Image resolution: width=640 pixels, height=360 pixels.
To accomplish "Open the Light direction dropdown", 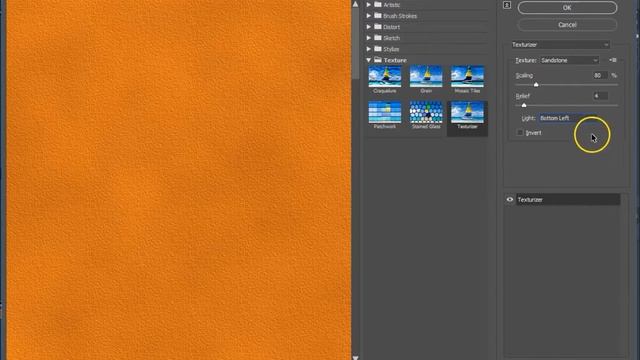I will [x=568, y=118].
